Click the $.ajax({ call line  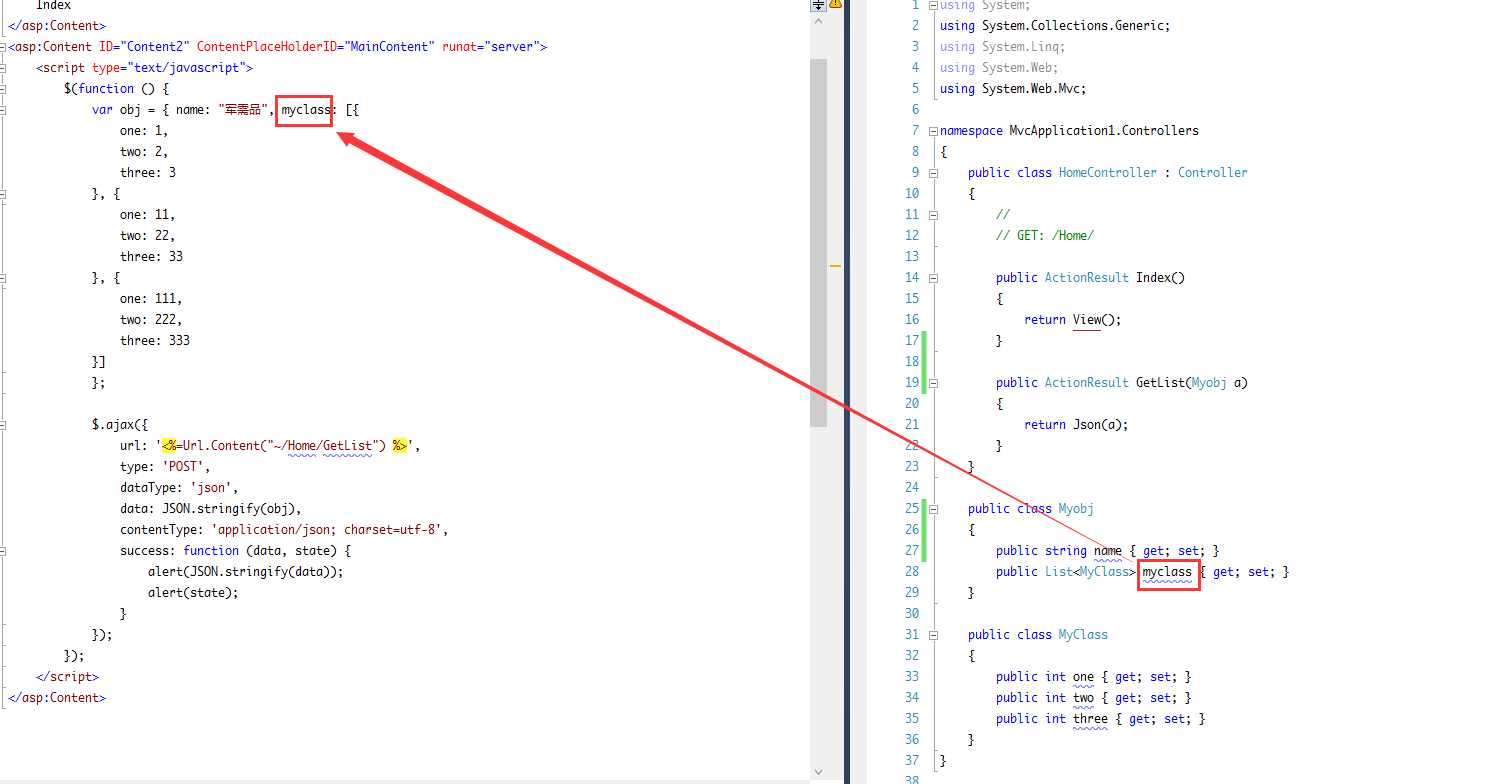click(120, 424)
